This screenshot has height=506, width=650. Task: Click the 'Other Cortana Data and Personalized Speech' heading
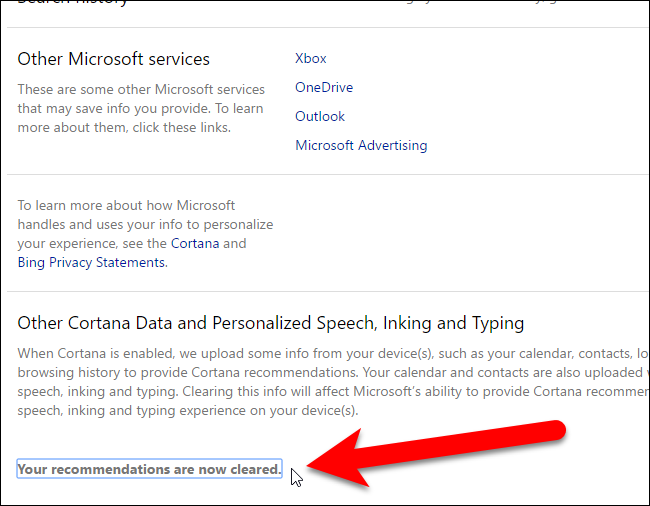pos(270,323)
